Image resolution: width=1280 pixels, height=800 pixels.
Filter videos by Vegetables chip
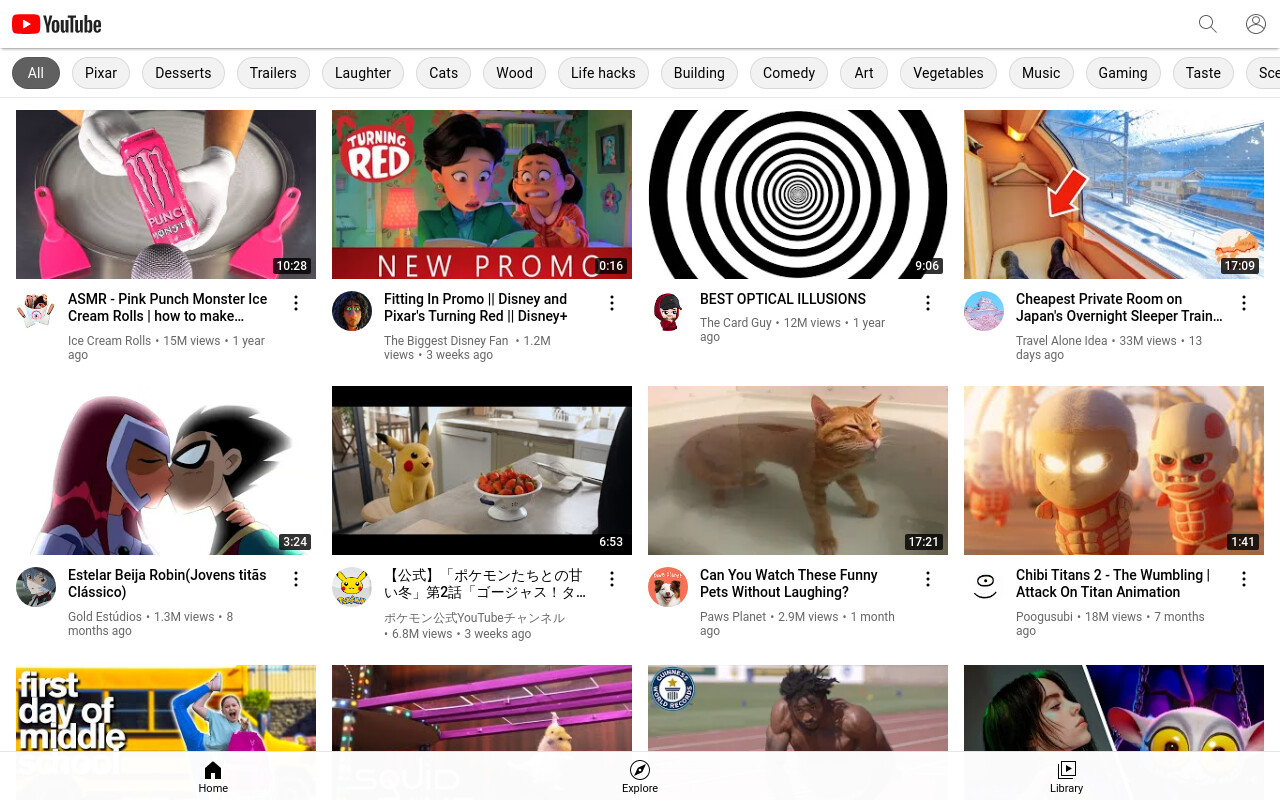tap(948, 73)
